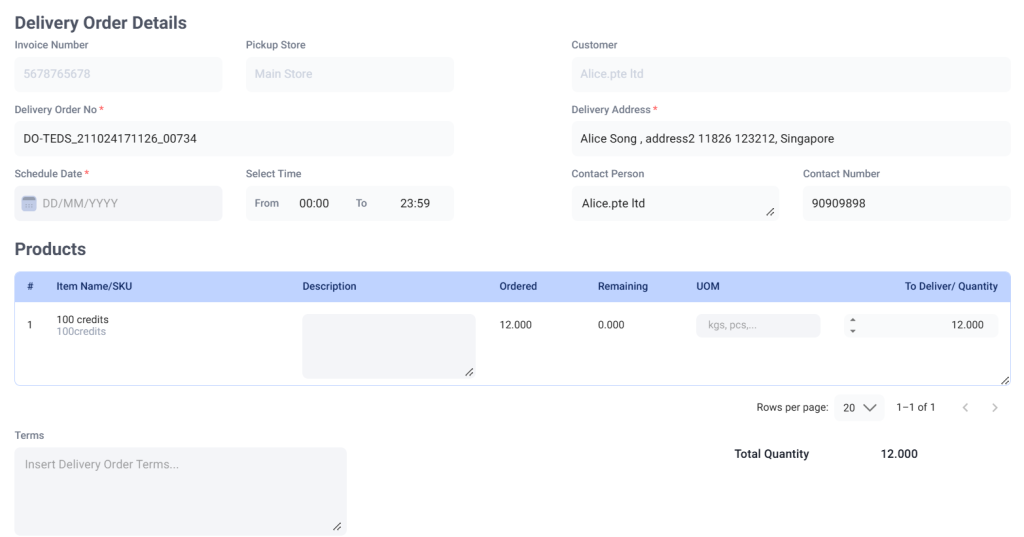Decrease To Deliver quantity with down arrow
Viewport: 1024px width, 537px height.
click(853, 331)
